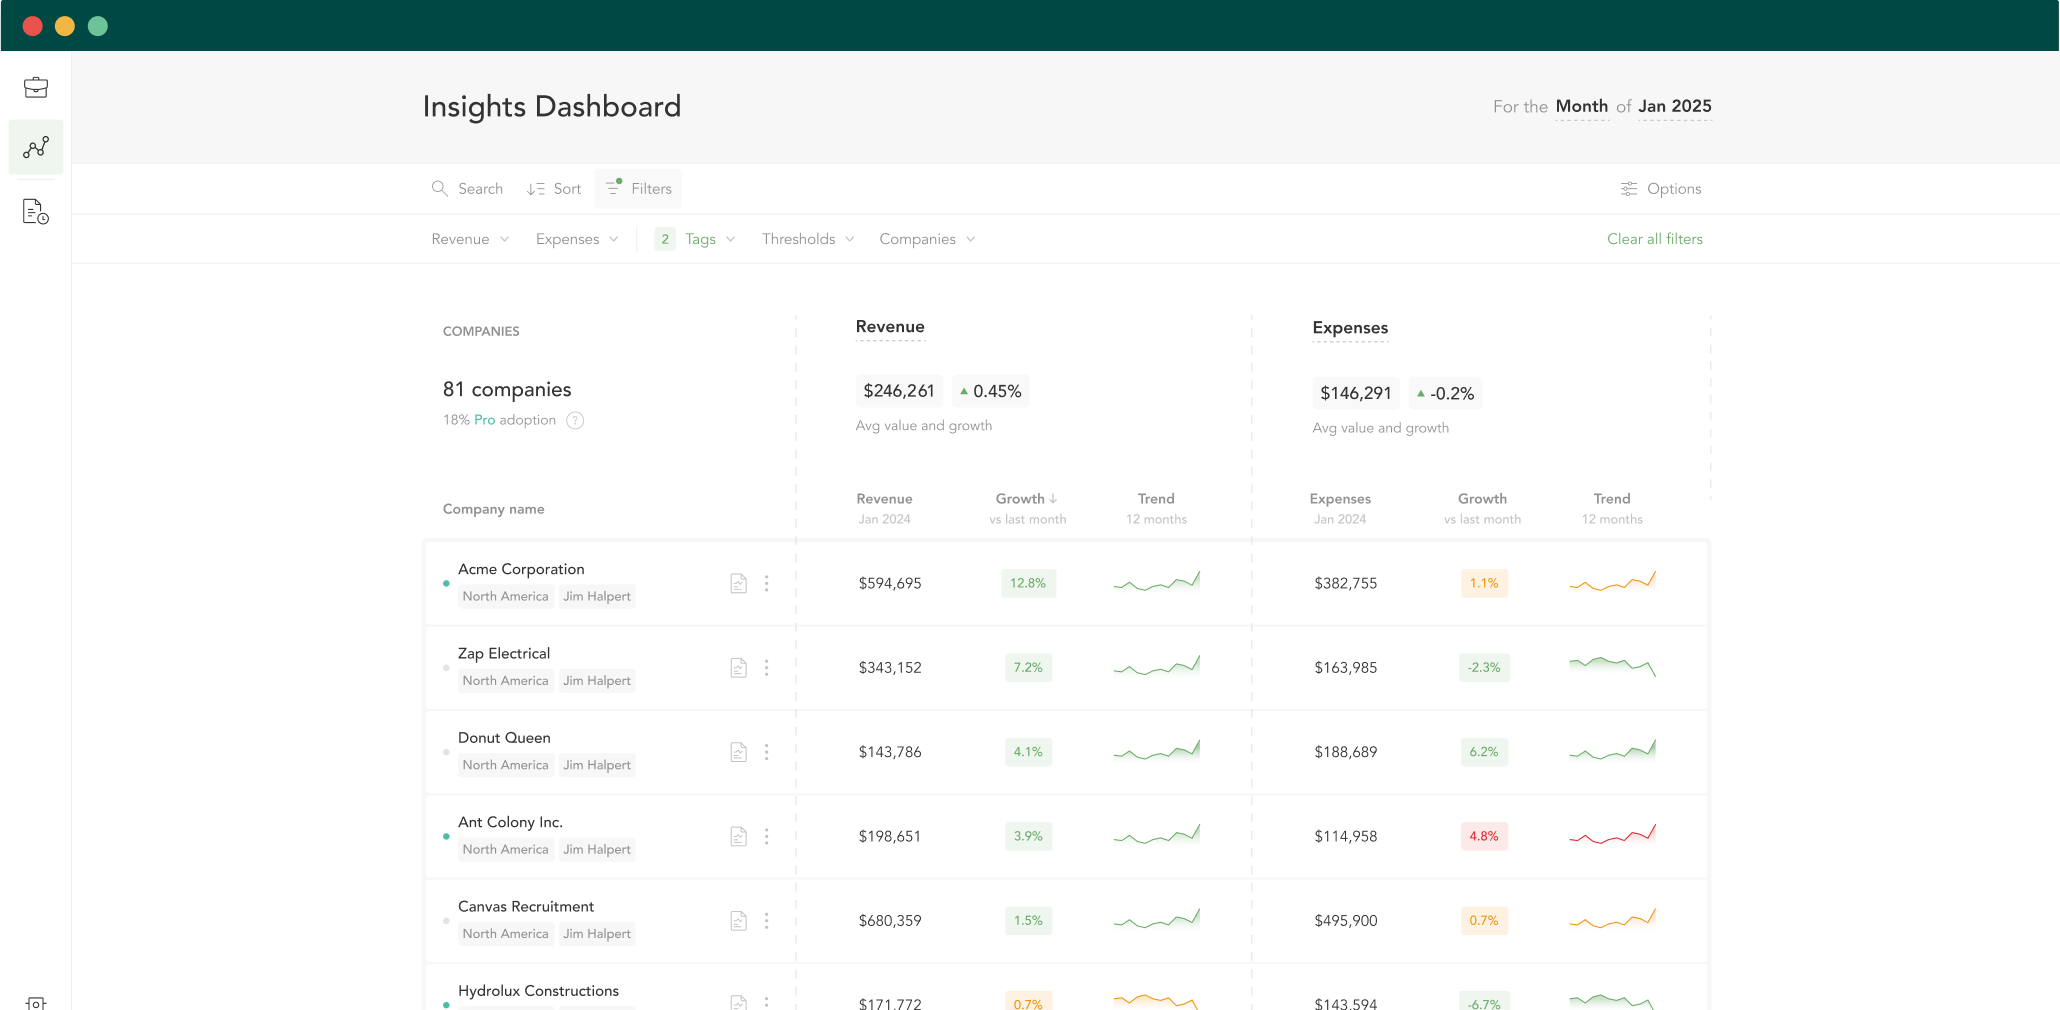Open Acme Corporation more options menu

(x=767, y=583)
